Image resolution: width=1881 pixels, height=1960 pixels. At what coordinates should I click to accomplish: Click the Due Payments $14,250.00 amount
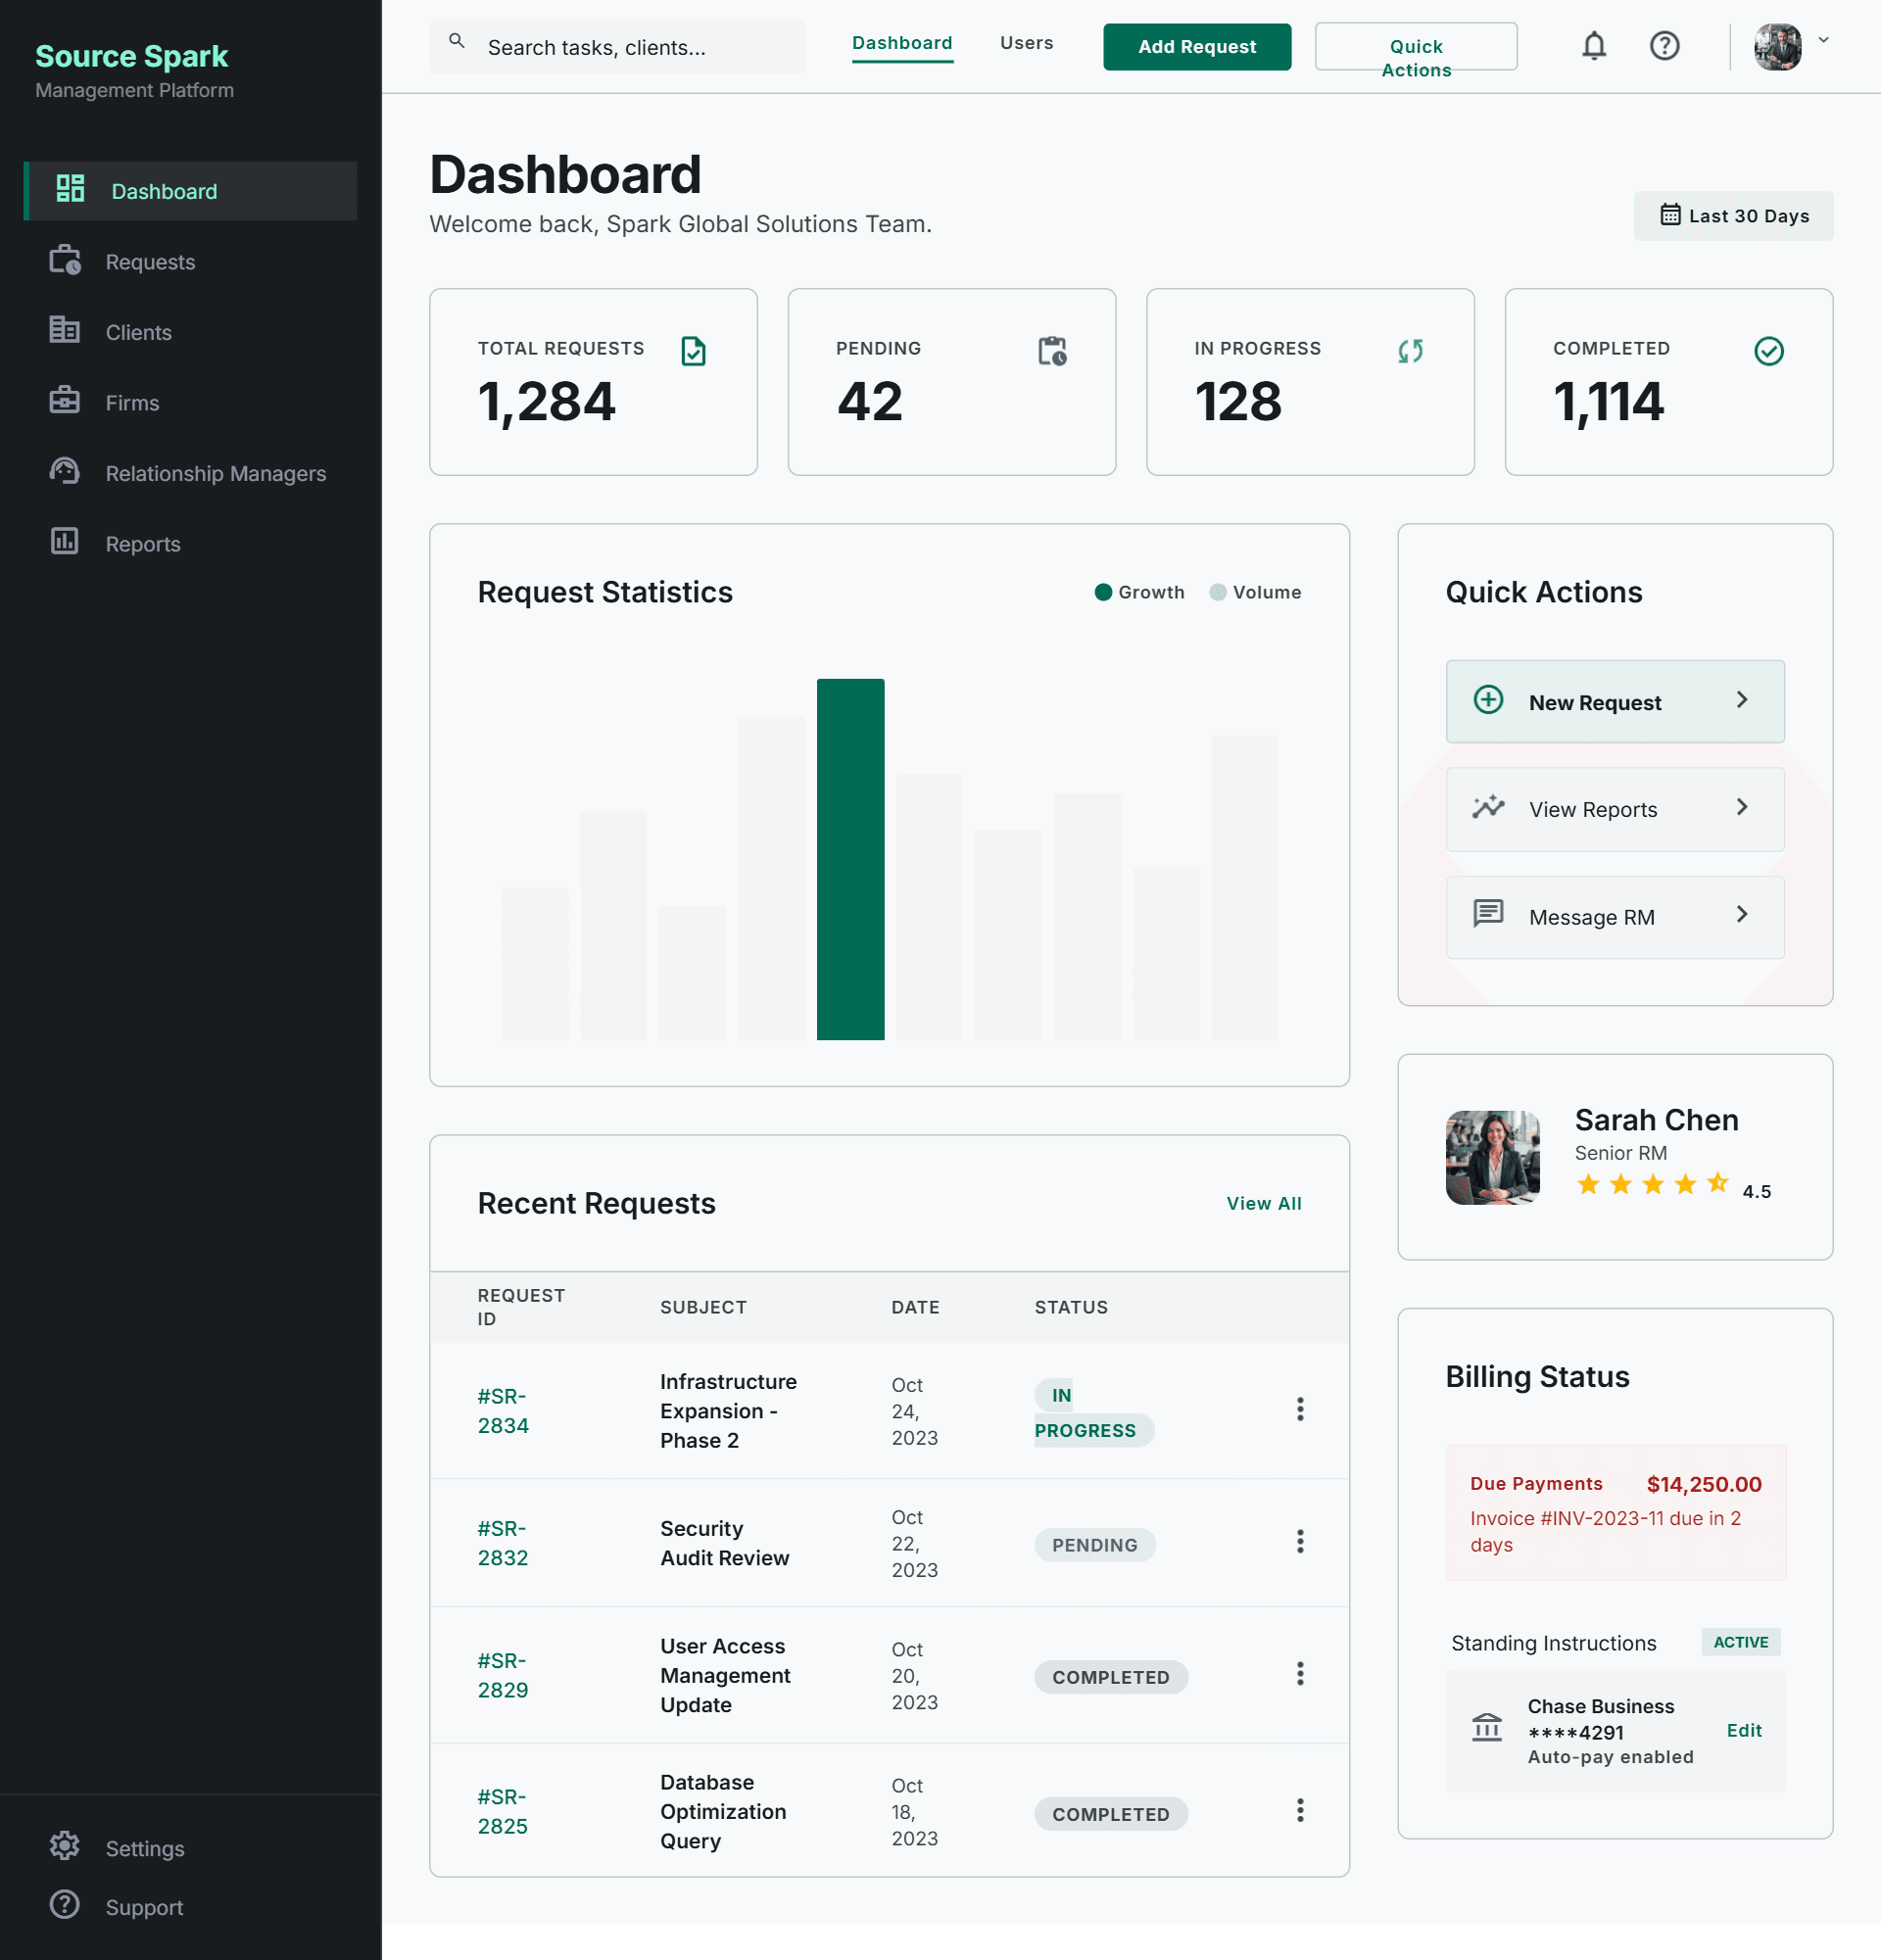tap(1703, 1484)
